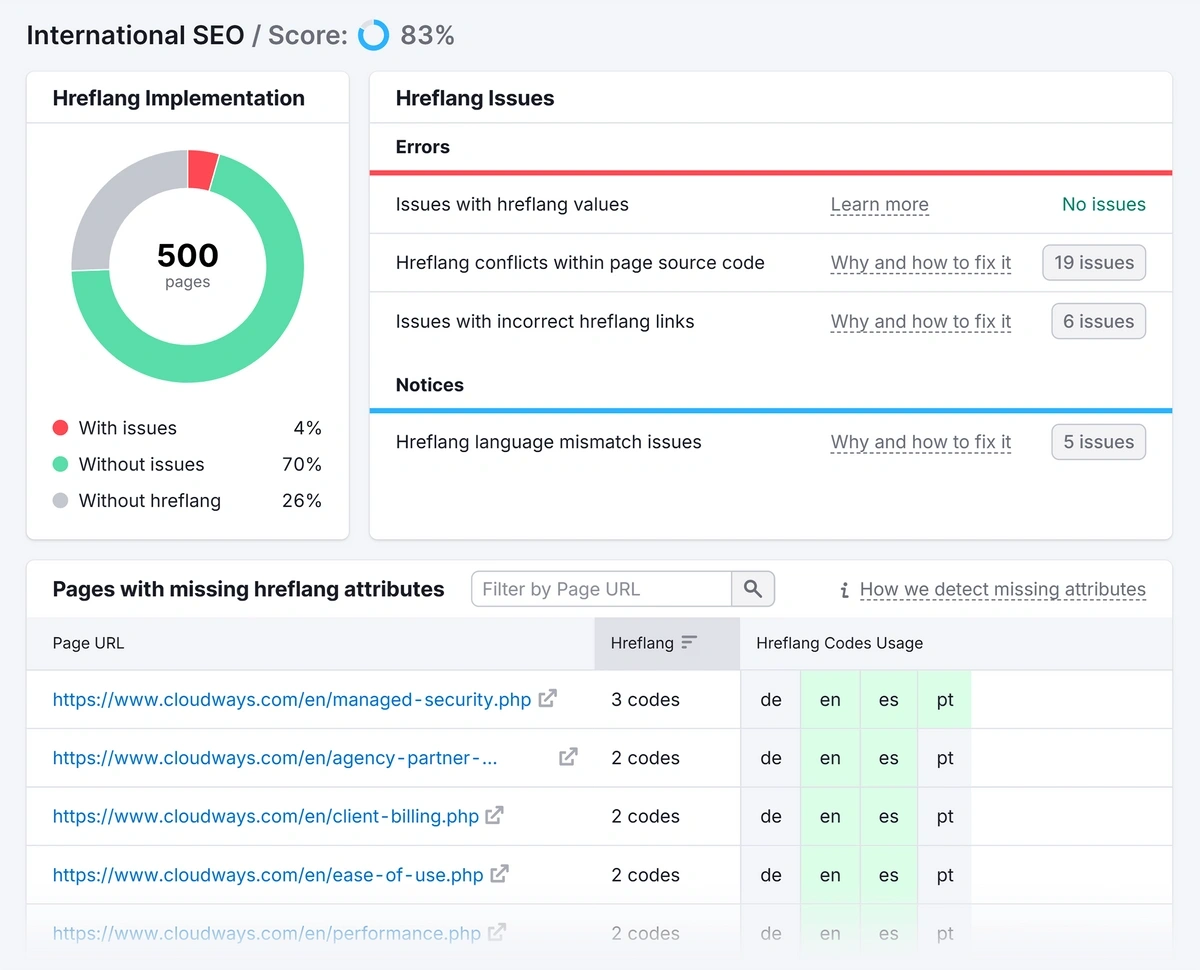Open managed-security.php via its external link icon
1200x970 pixels.
click(547, 699)
